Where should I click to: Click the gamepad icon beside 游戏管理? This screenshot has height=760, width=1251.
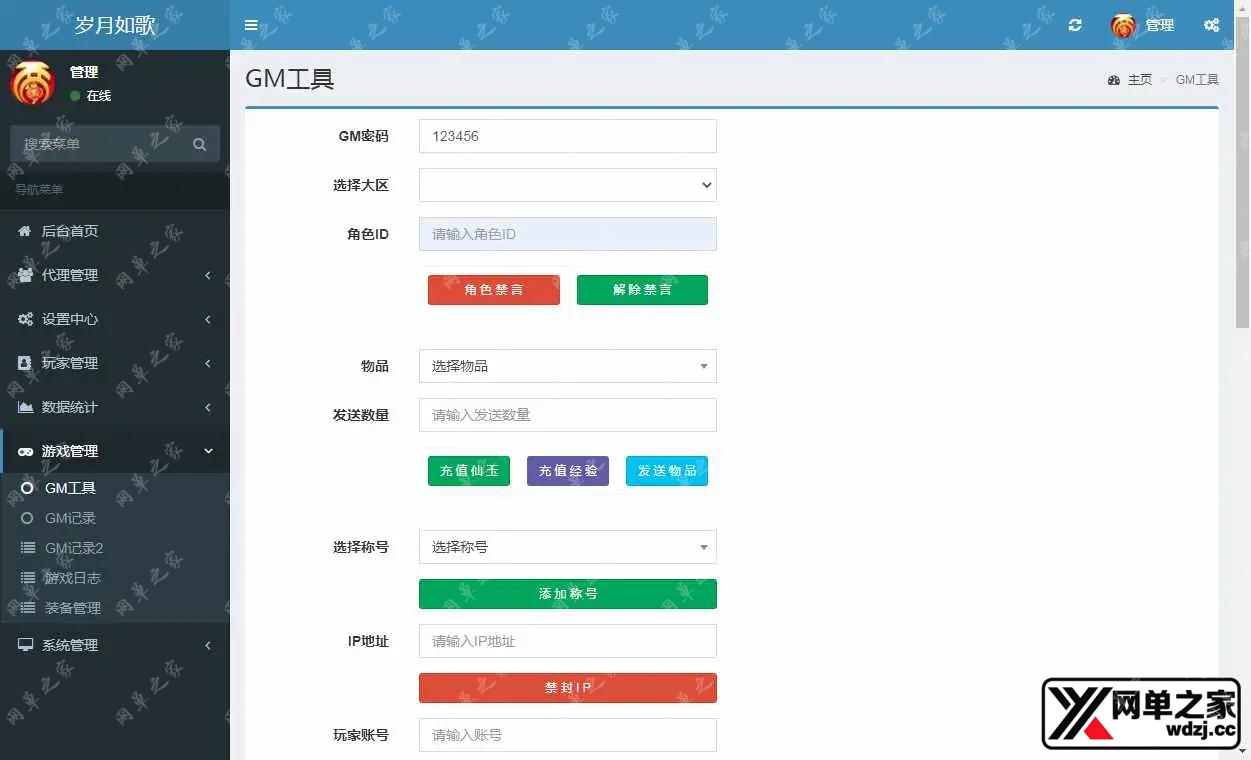pos(25,451)
